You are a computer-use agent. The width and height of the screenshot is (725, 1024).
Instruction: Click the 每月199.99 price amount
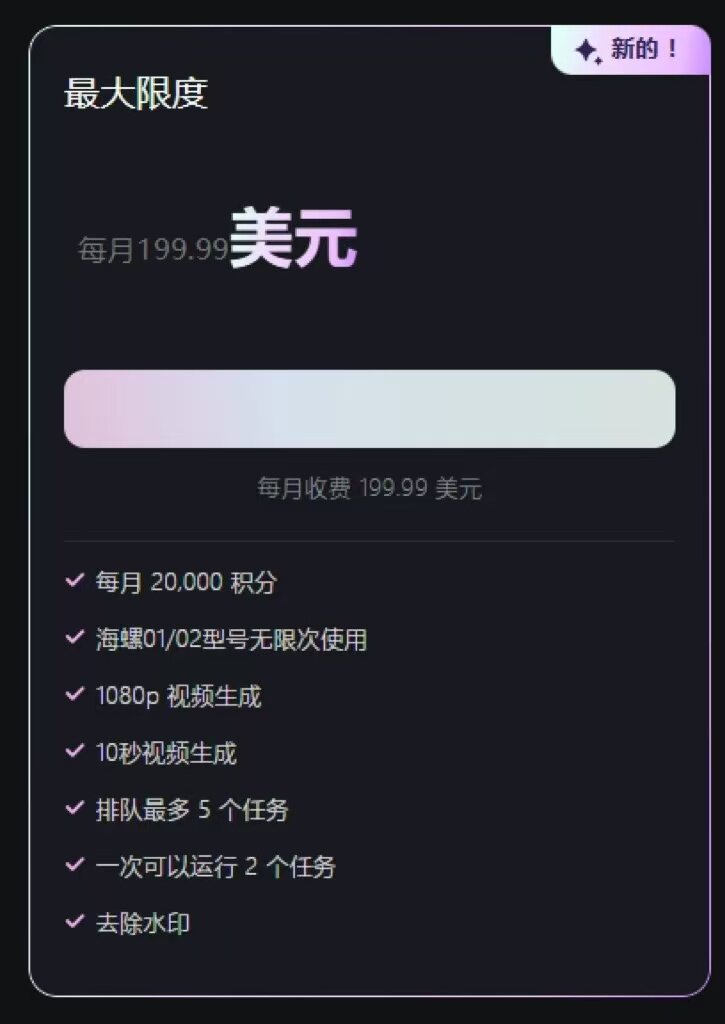154,250
